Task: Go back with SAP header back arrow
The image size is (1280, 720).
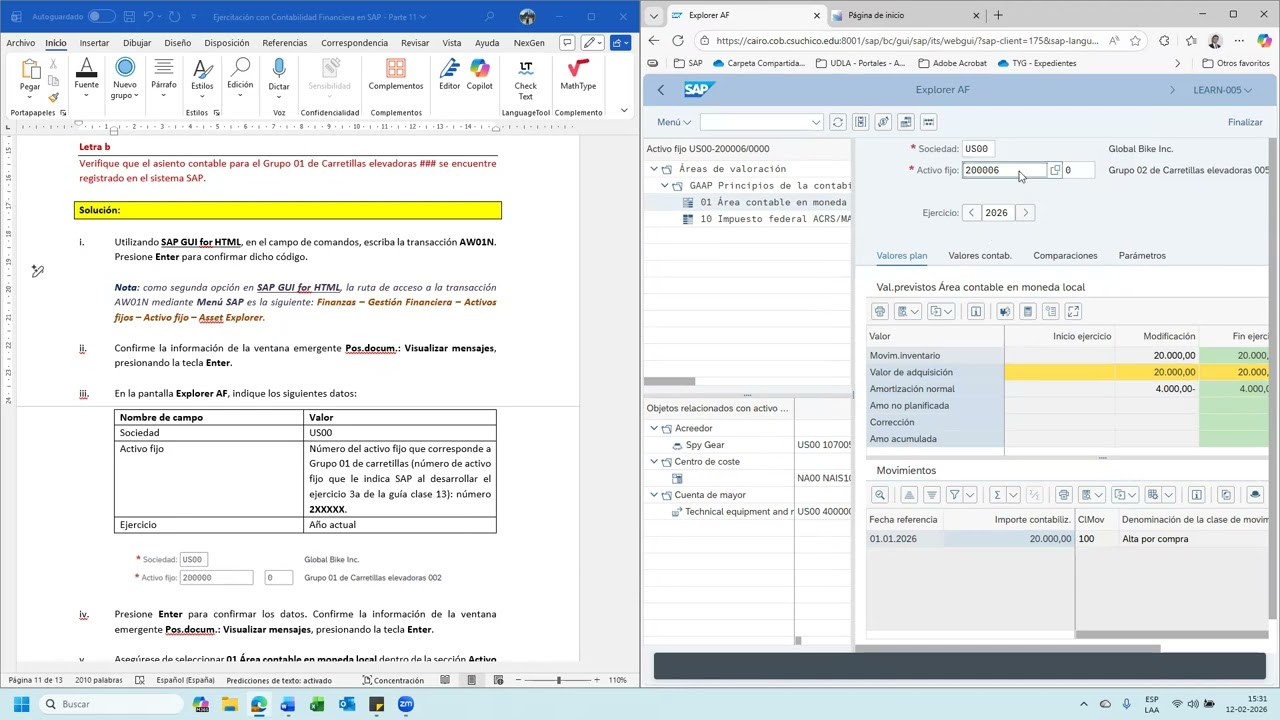Action: 661,90
